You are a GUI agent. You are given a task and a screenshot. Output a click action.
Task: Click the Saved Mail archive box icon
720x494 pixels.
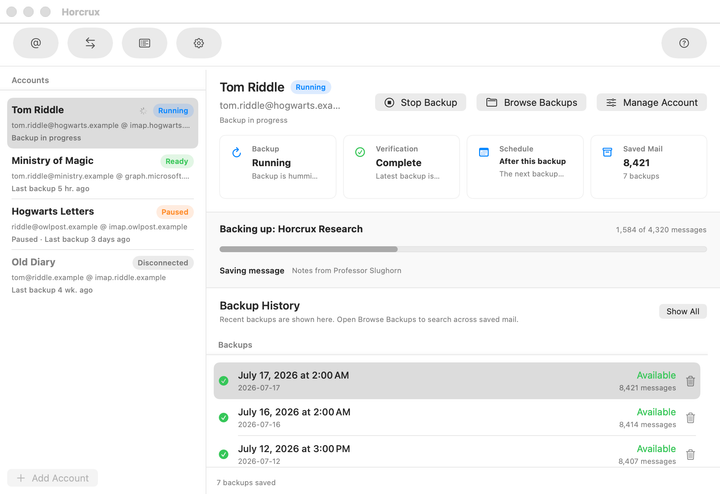(x=607, y=152)
